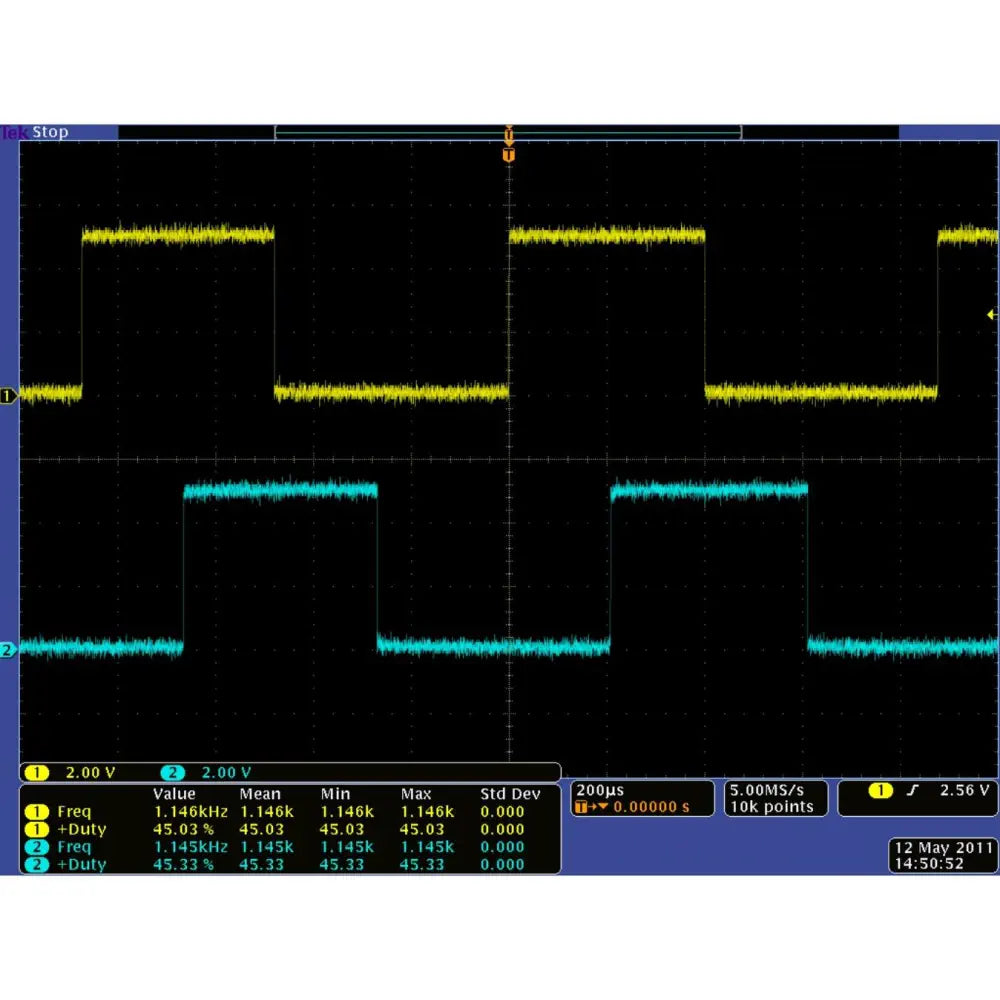
Task: Click the channel 2 Freq value 1.145kHz
Action: [x=190, y=847]
